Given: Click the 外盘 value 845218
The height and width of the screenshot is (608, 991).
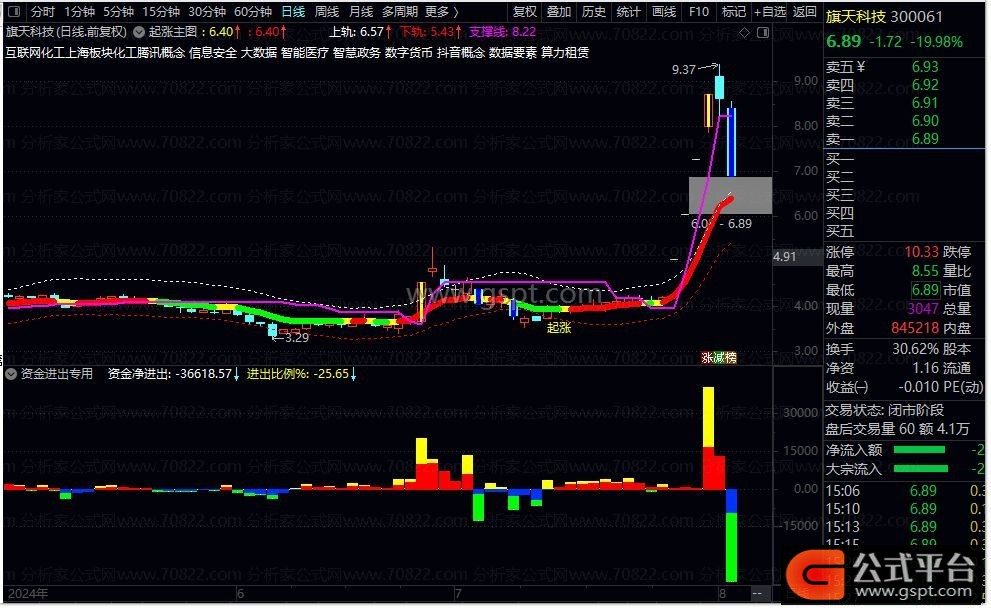Looking at the screenshot, I should click(x=915, y=328).
